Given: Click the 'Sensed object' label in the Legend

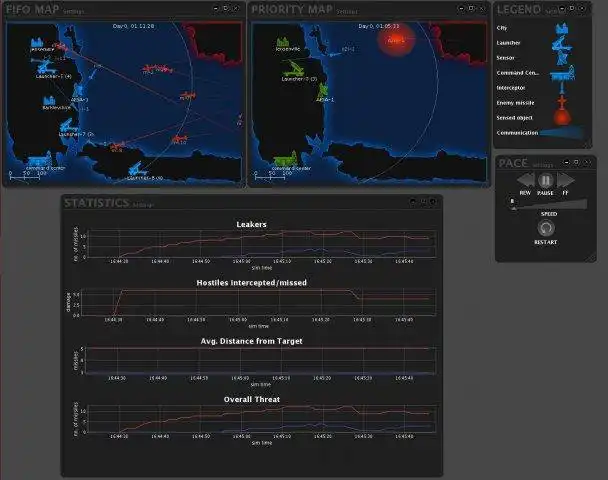Looking at the screenshot, I should tap(515, 117).
